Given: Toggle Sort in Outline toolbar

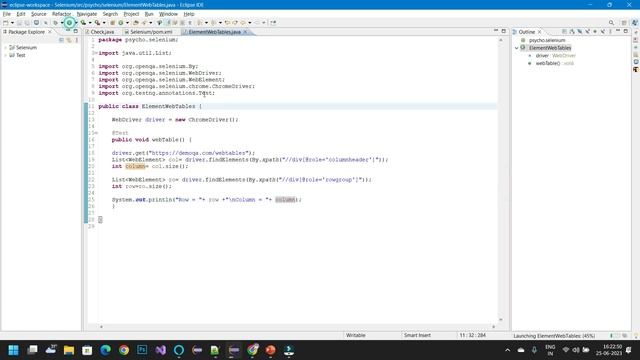Looking at the screenshot, I should pos(572,31).
